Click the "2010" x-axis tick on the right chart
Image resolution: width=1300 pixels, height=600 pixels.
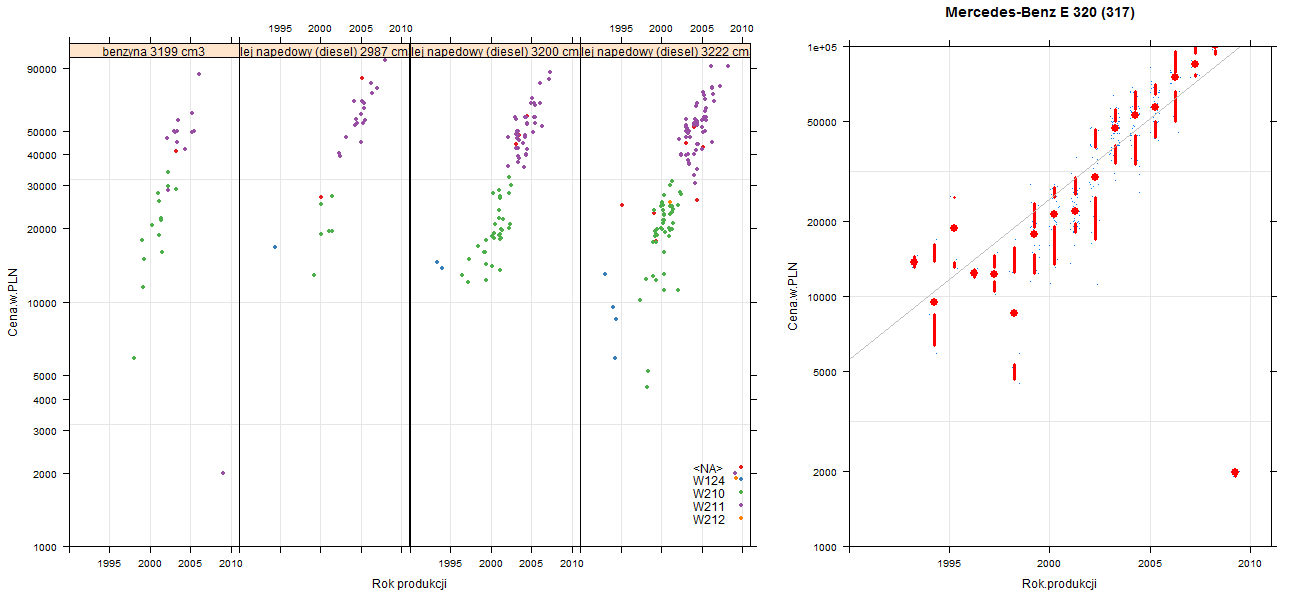coord(1250,565)
